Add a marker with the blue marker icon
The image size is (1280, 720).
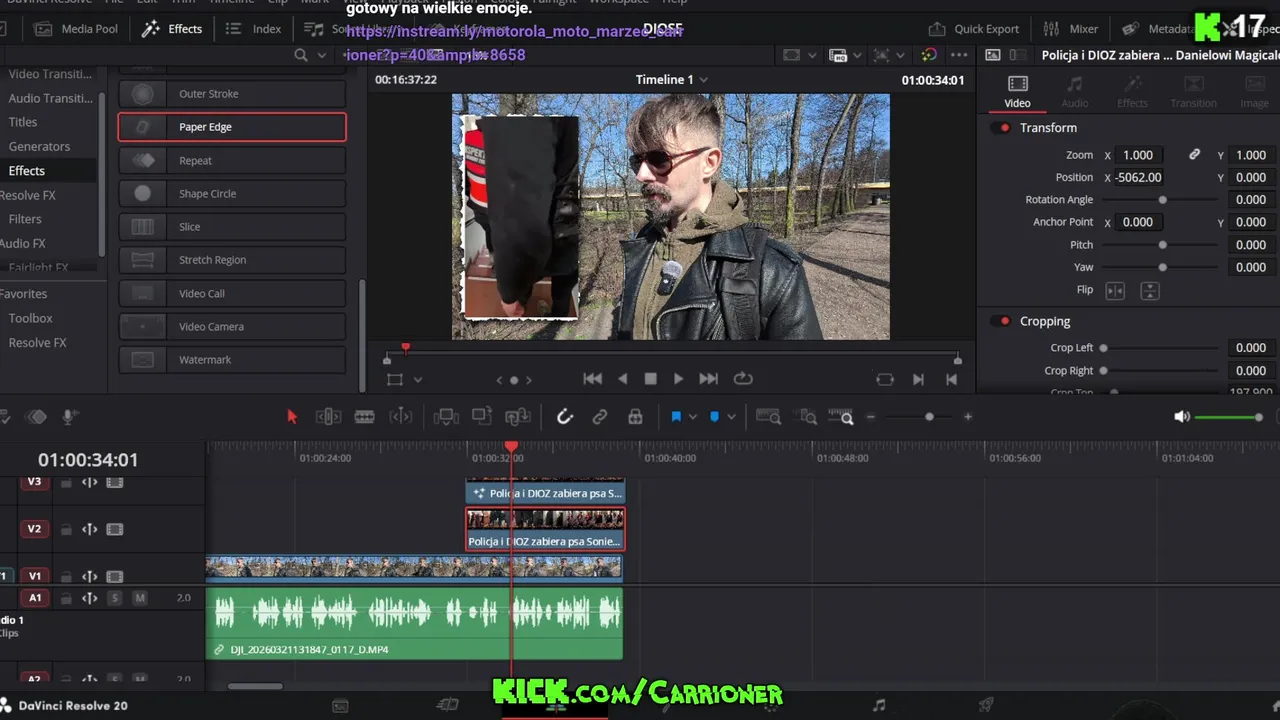(714, 417)
